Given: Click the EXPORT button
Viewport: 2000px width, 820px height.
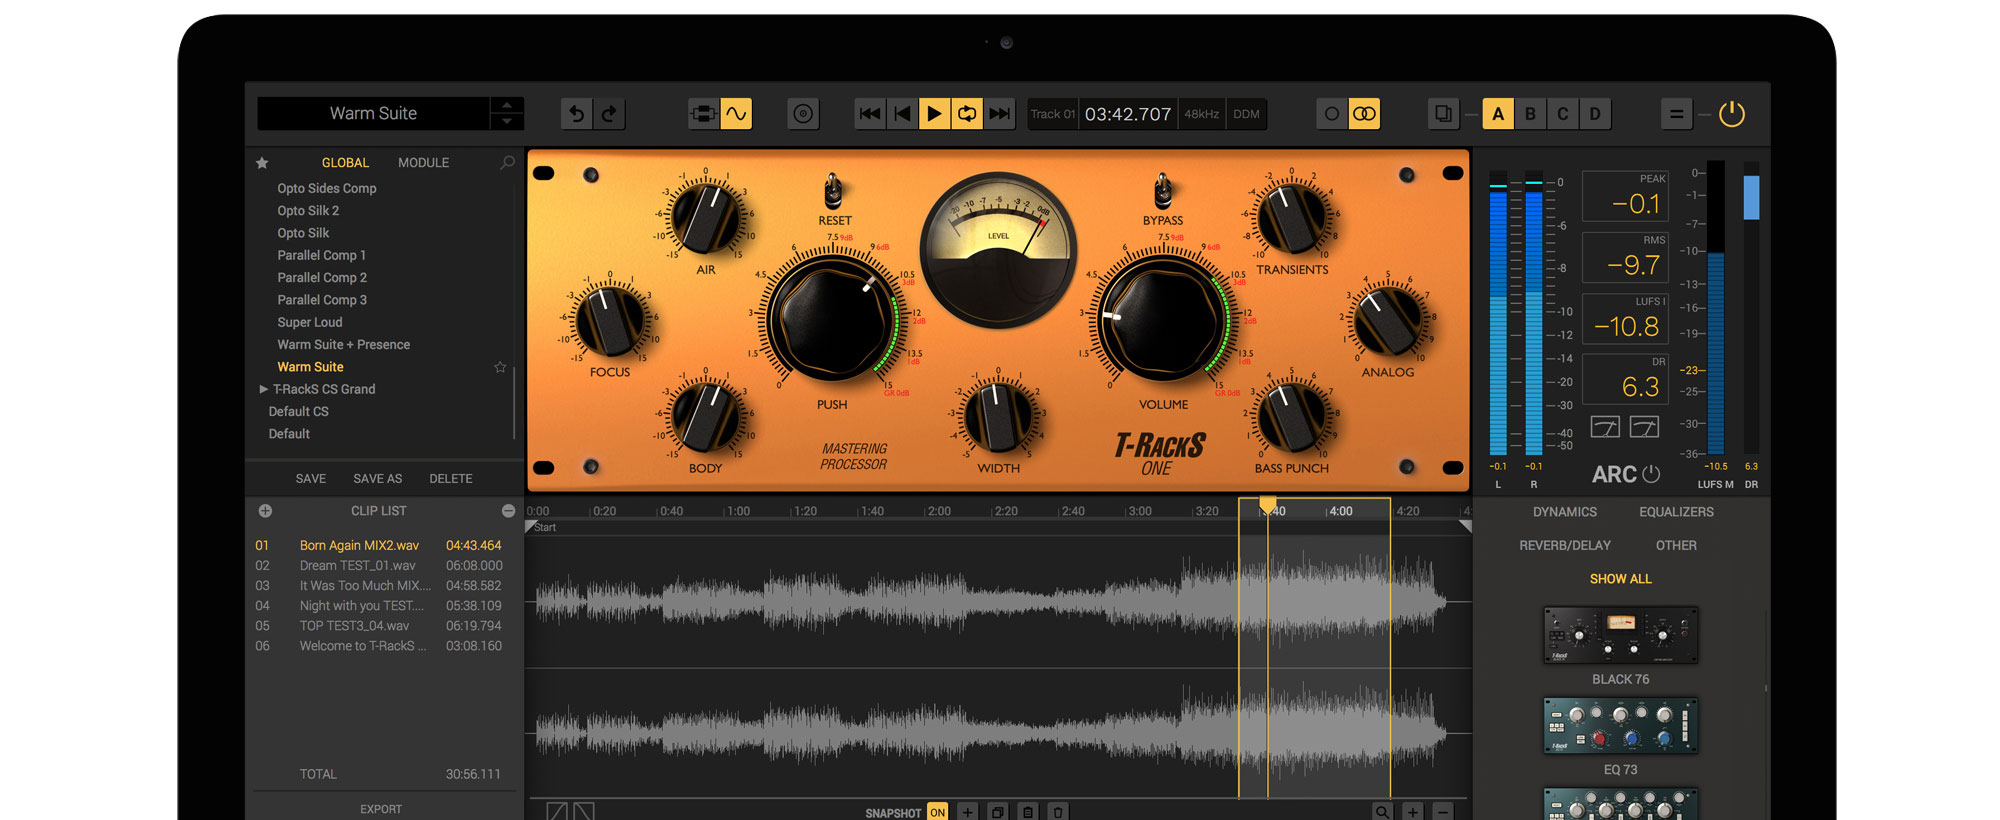Looking at the screenshot, I should tap(381, 809).
